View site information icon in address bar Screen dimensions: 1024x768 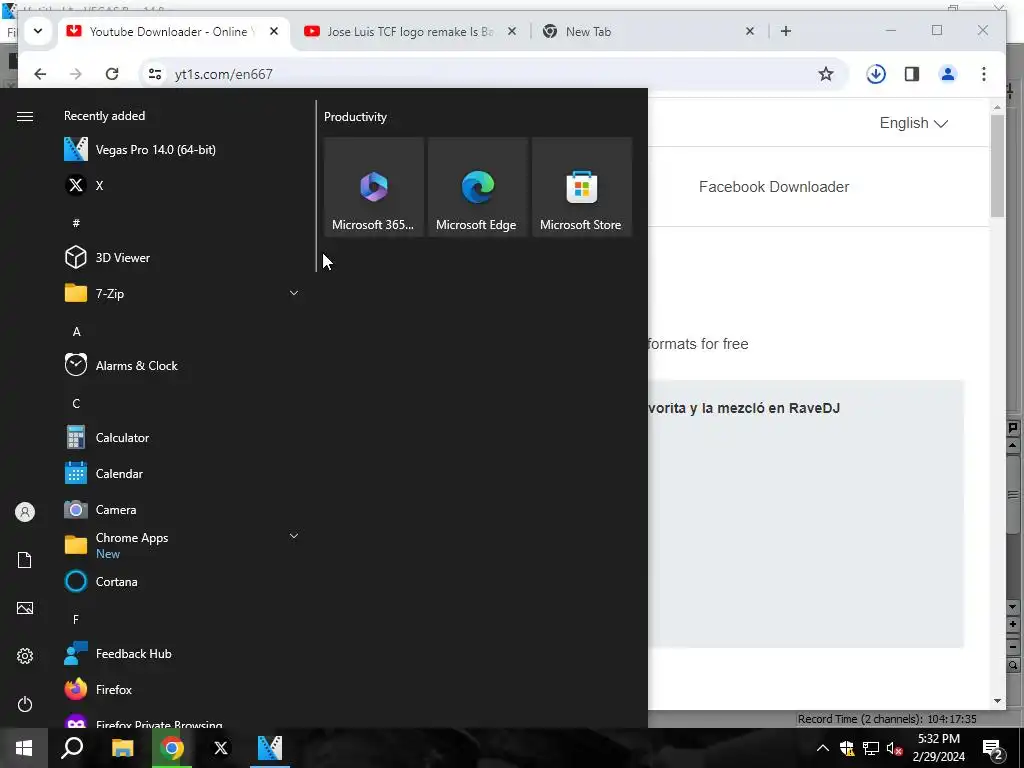[x=155, y=74]
